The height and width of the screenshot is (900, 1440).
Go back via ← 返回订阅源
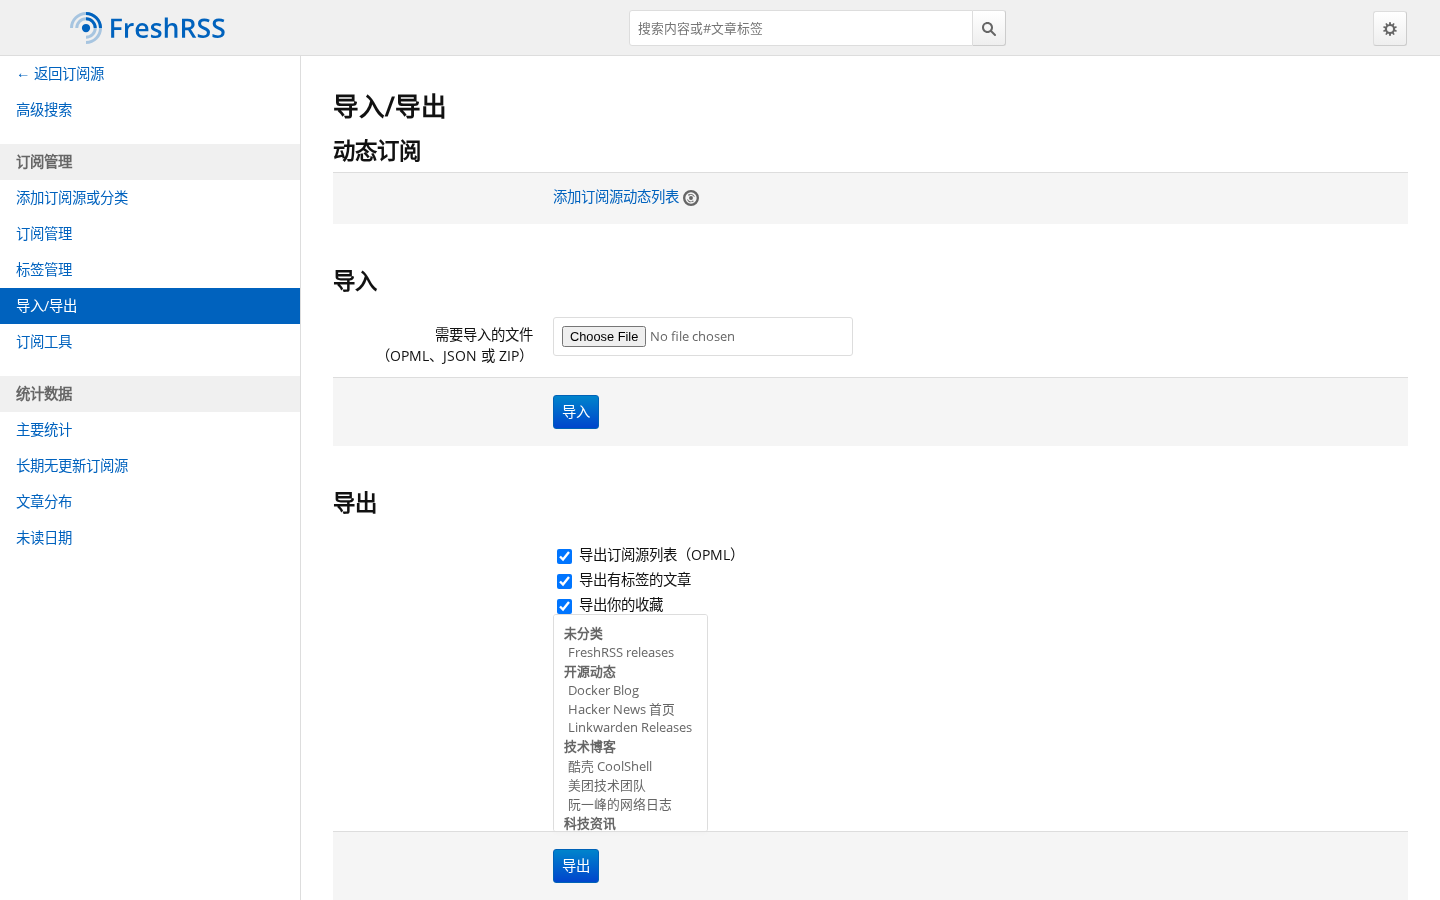60,74
